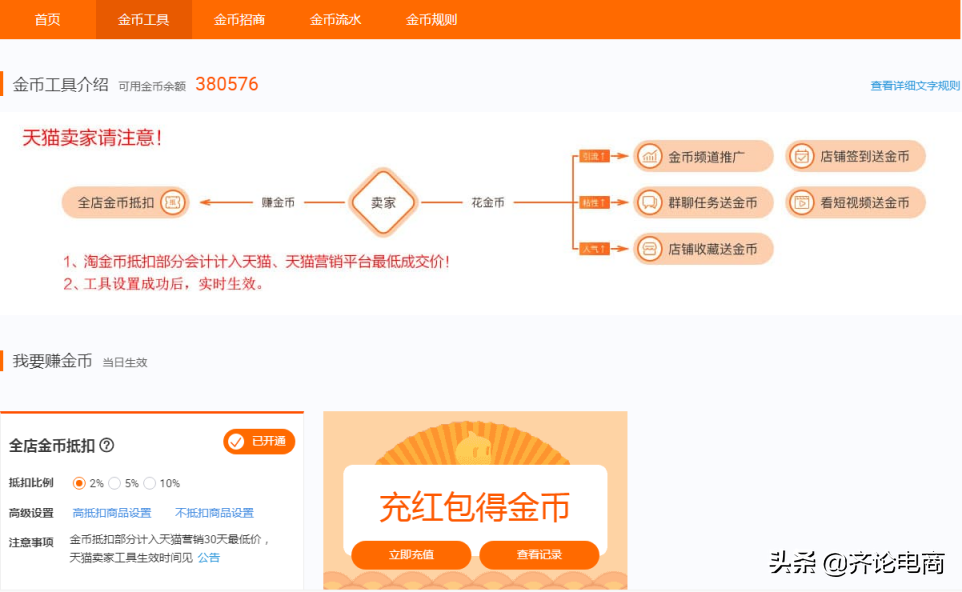Click the 天猫卖家请注意! notice
Screen dimensions: 962x592
(x=92, y=137)
